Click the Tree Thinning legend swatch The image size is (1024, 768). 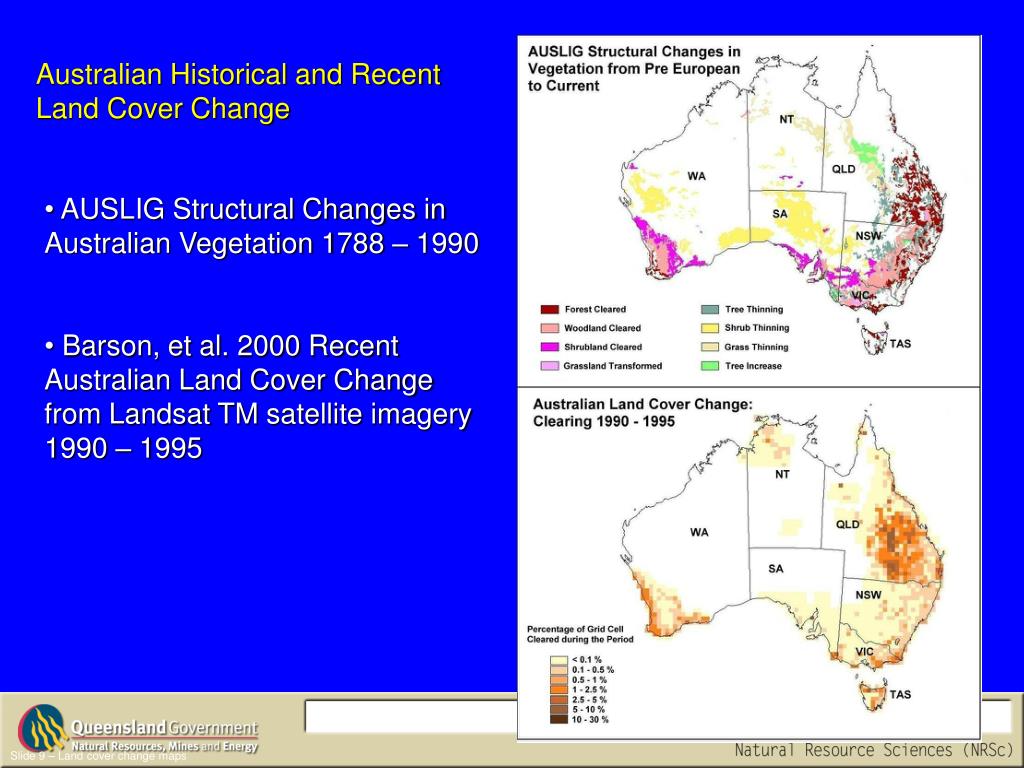[x=710, y=310]
